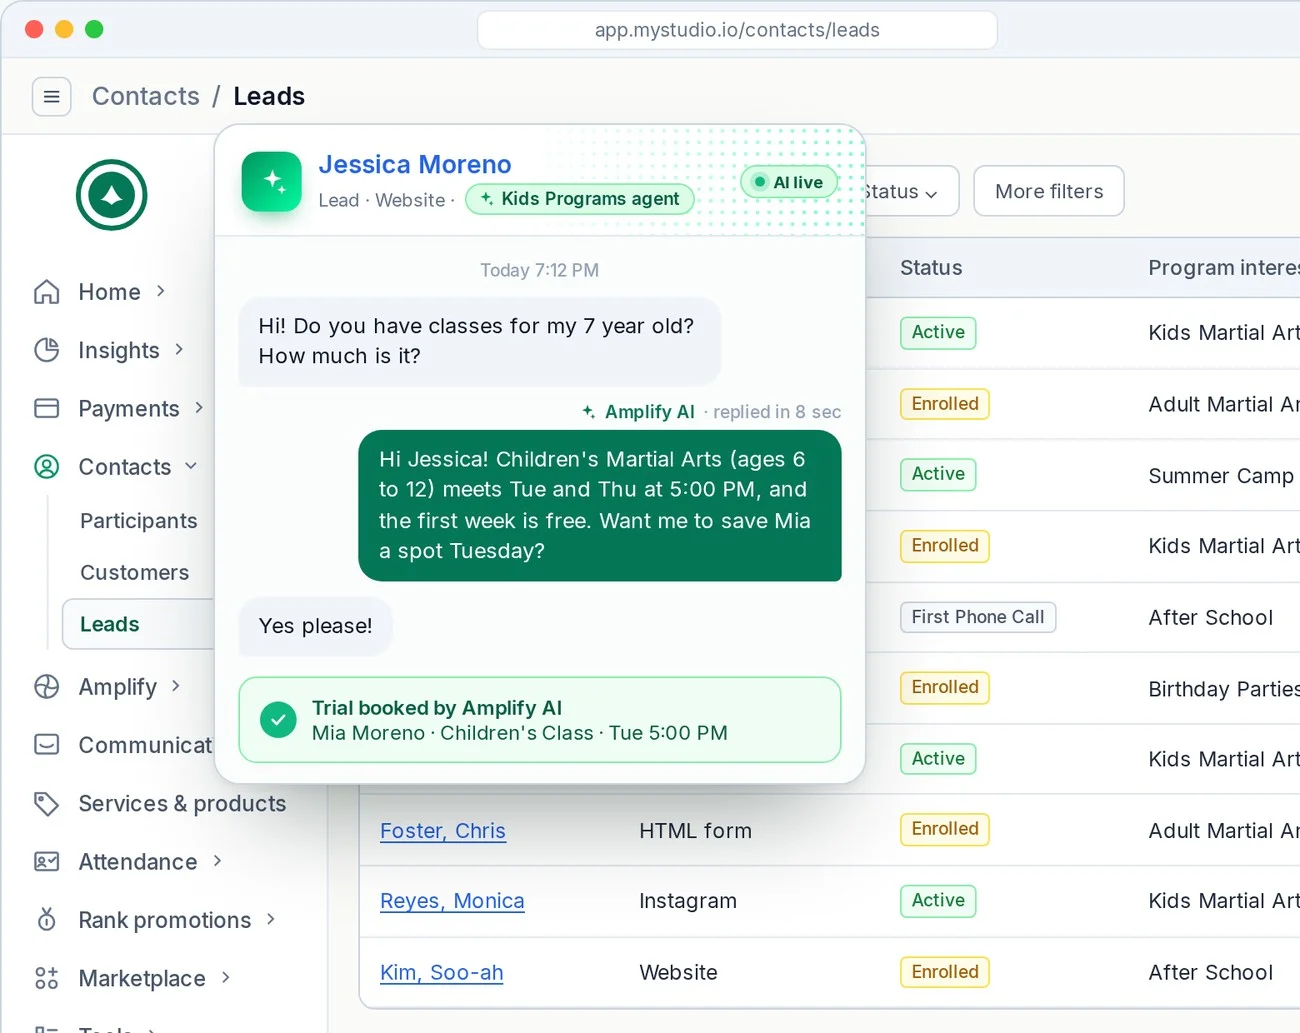Select the Leads submenu item
1300x1033 pixels.
point(139,624)
